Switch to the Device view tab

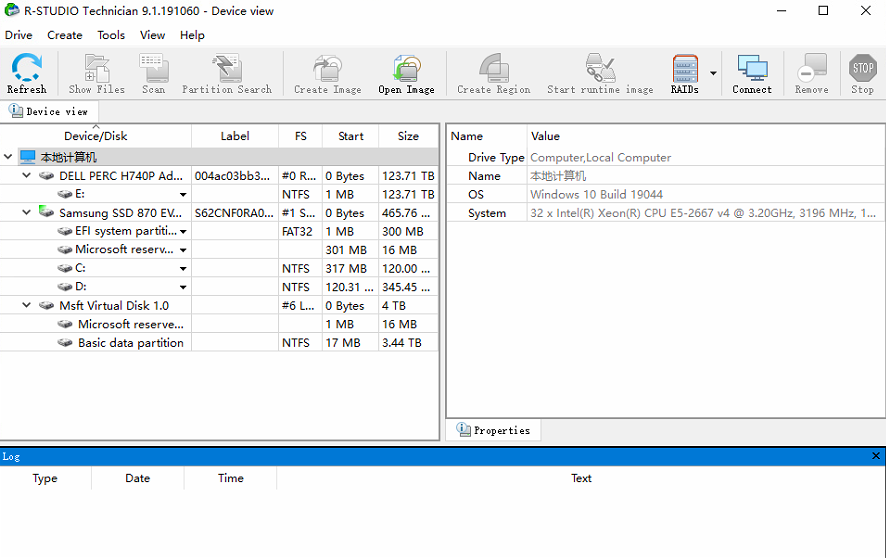point(49,111)
